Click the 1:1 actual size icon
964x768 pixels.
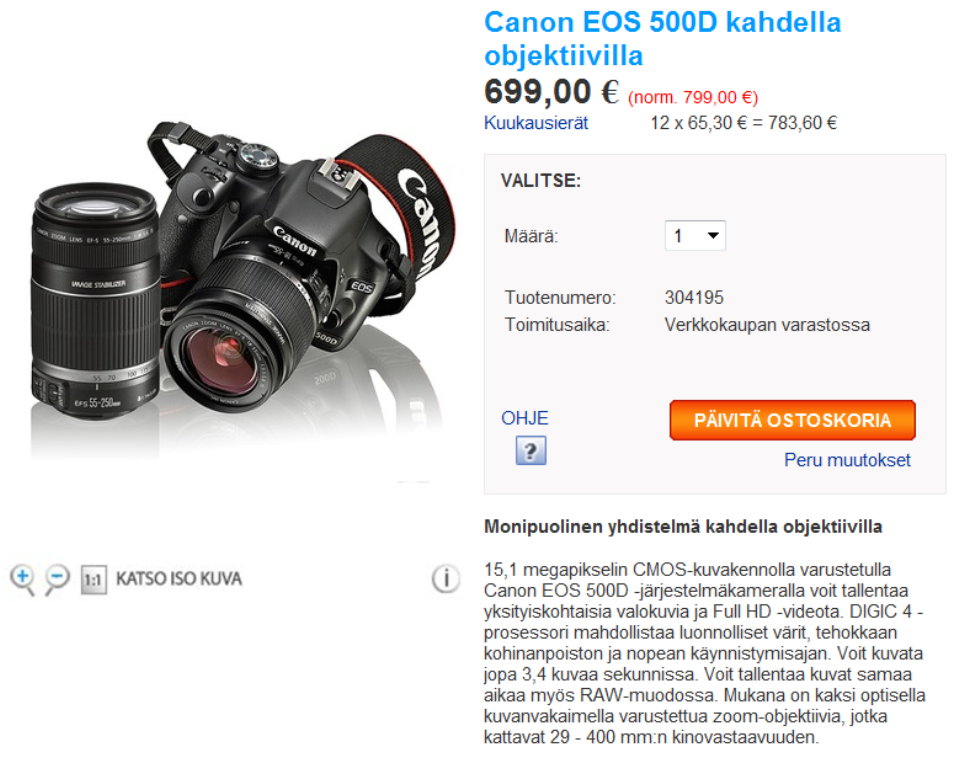[x=93, y=580]
